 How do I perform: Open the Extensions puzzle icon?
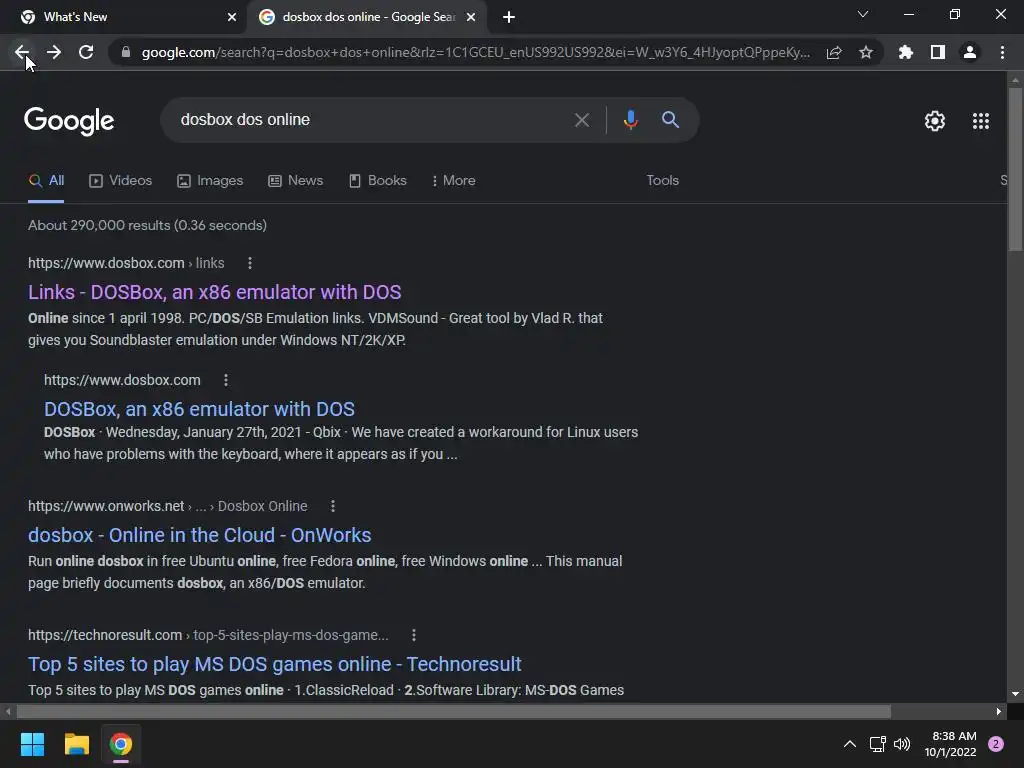tap(906, 52)
